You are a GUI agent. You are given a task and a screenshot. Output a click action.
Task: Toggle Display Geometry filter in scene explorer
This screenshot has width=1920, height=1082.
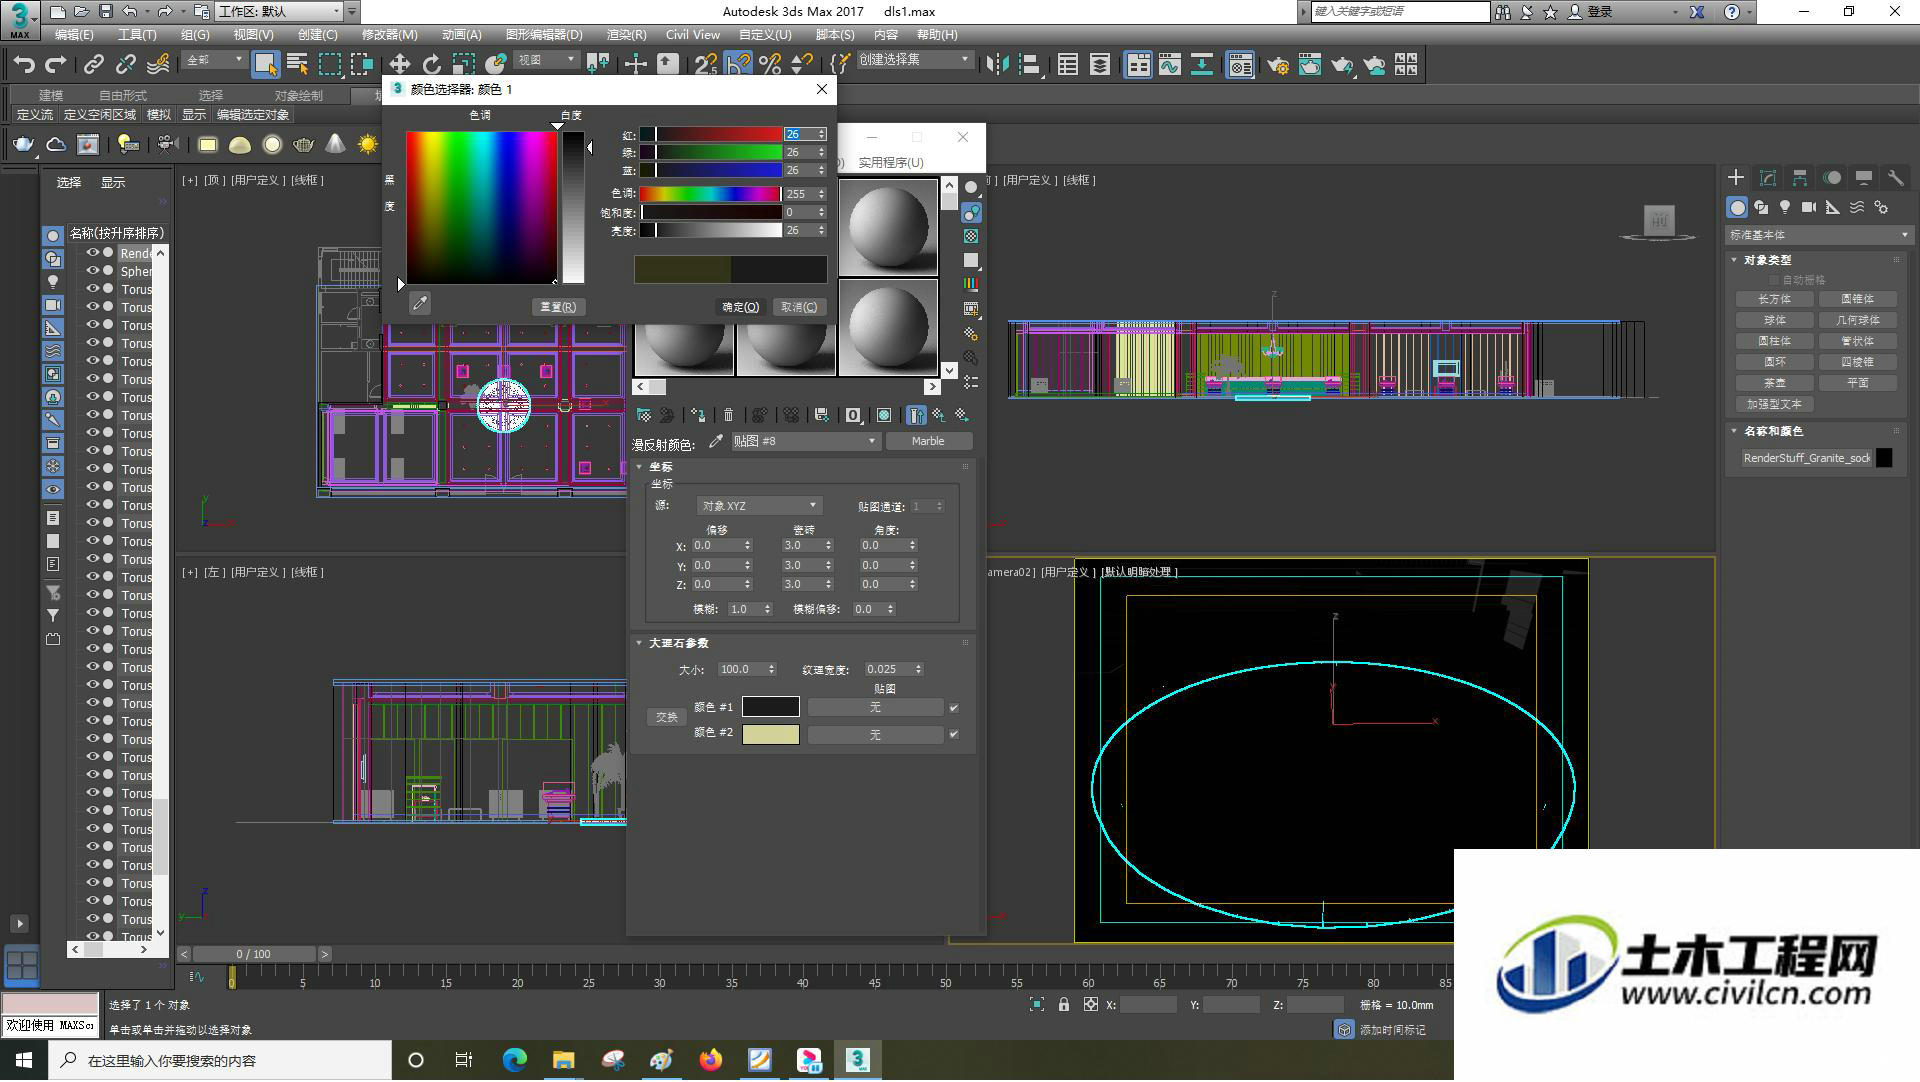53,236
